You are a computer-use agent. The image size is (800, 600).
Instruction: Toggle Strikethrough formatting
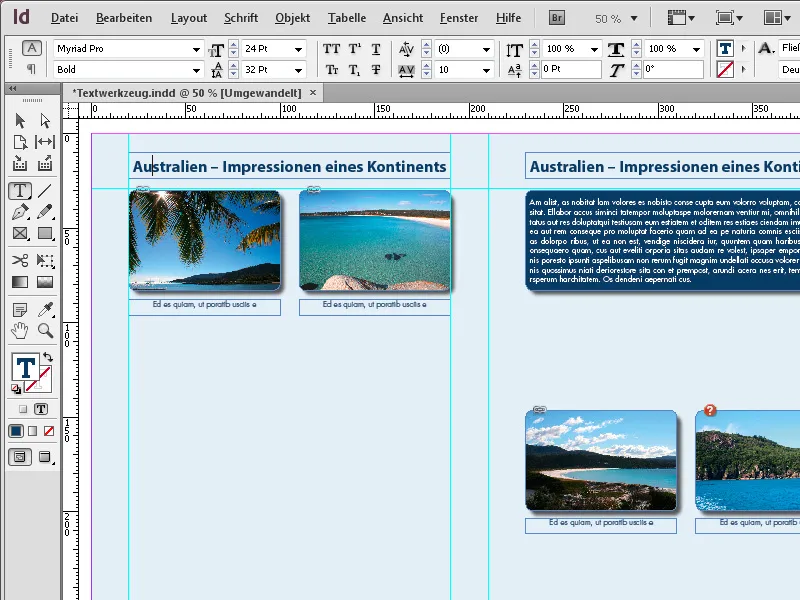[376, 70]
